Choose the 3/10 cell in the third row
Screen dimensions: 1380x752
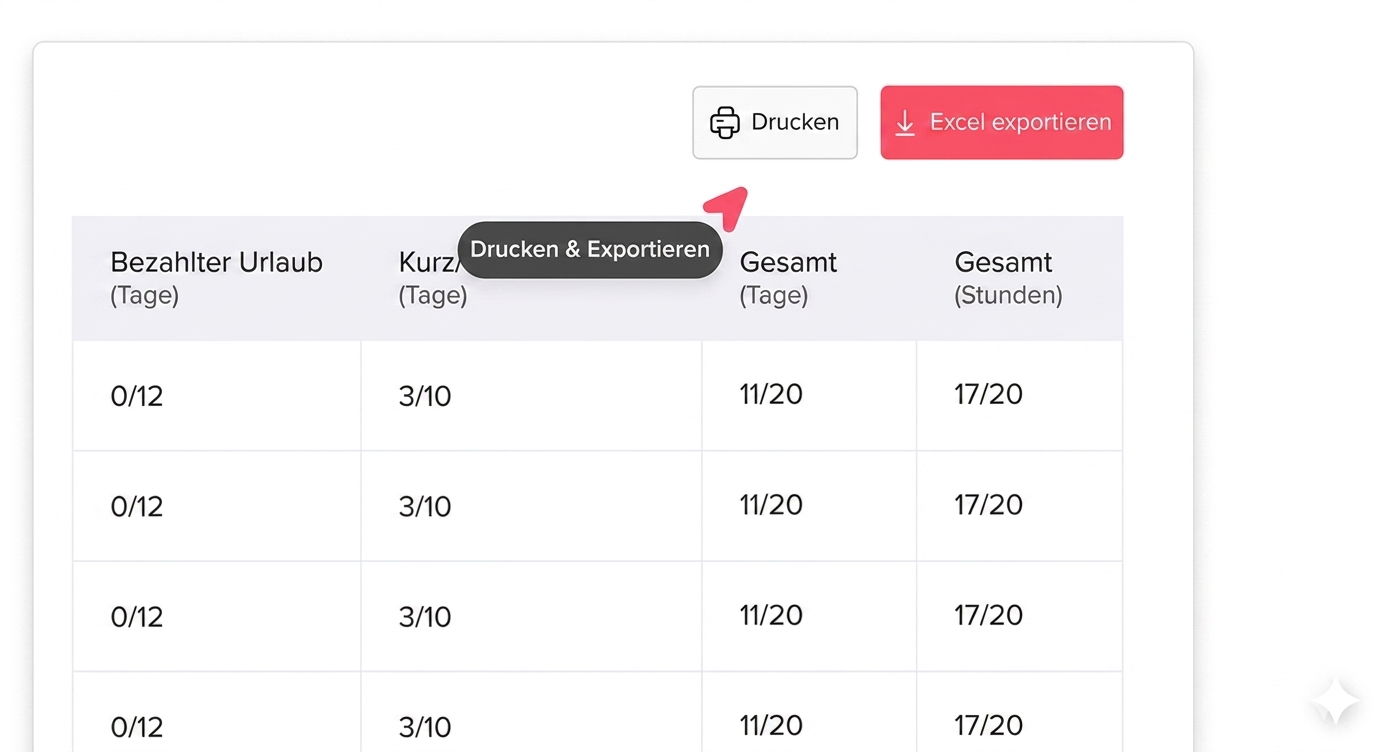[x=425, y=617]
